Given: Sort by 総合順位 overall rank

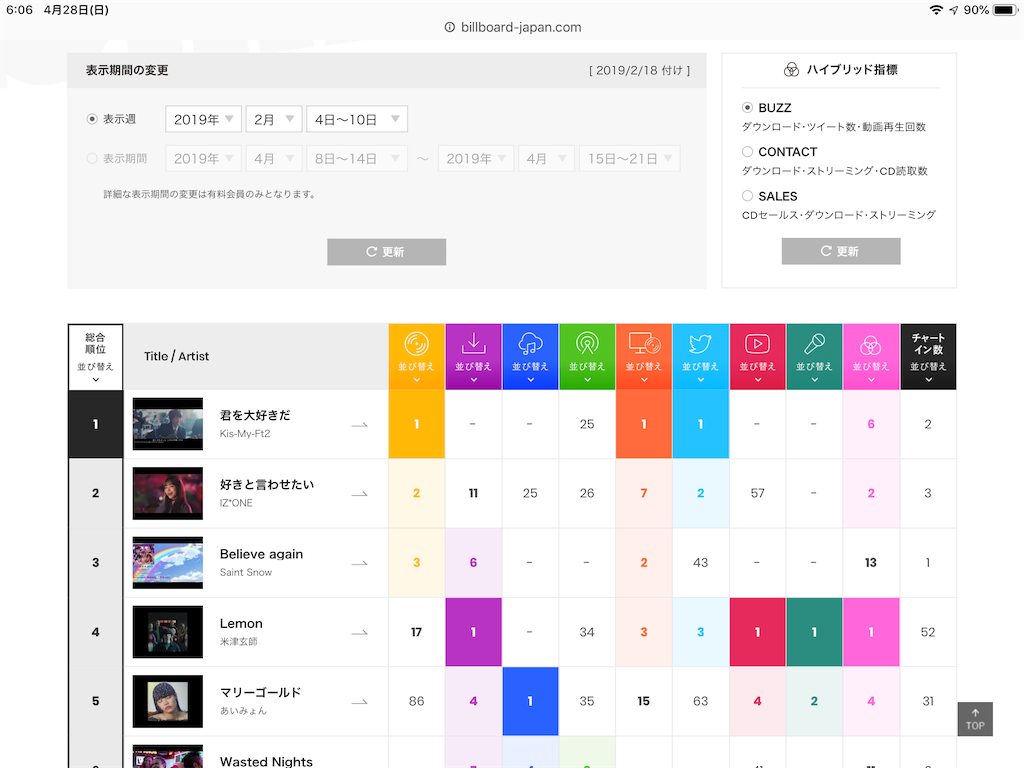Looking at the screenshot, I should tap(95, 357).
